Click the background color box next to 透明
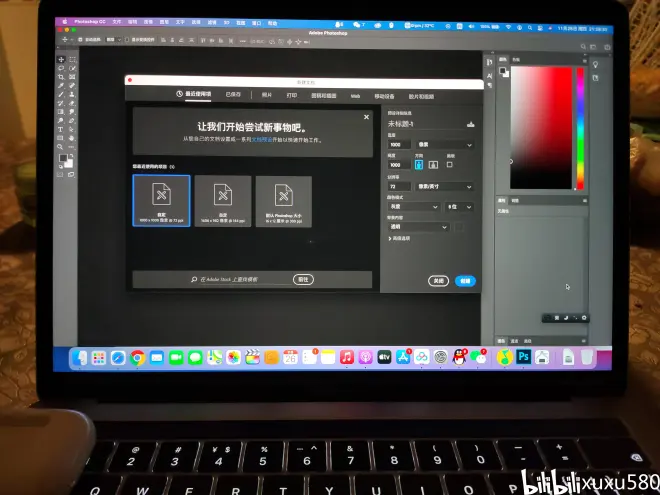The image size is (660, 495). (x=459, y=227)
